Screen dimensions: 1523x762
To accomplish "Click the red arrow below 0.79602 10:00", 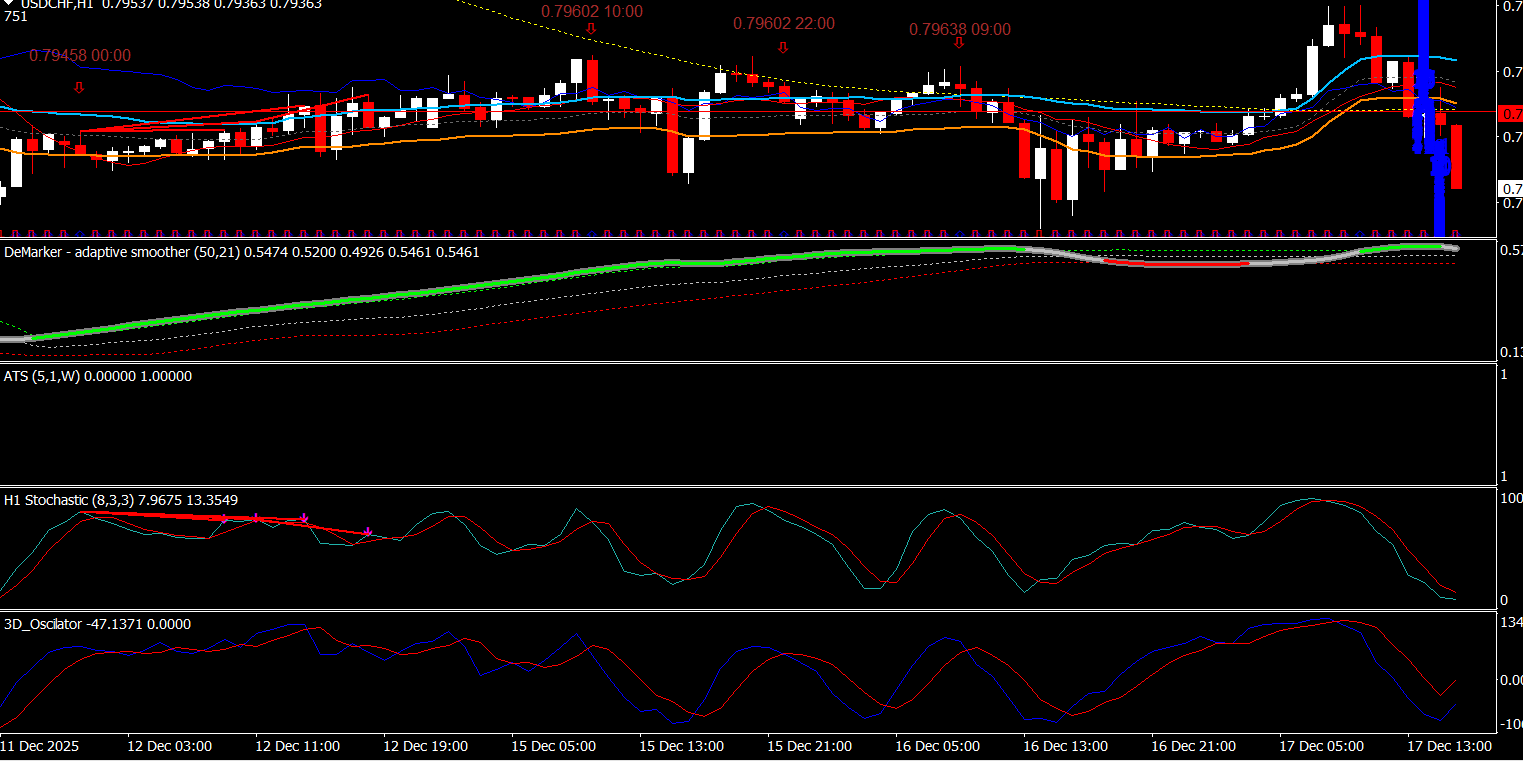I will click(591, 29).
